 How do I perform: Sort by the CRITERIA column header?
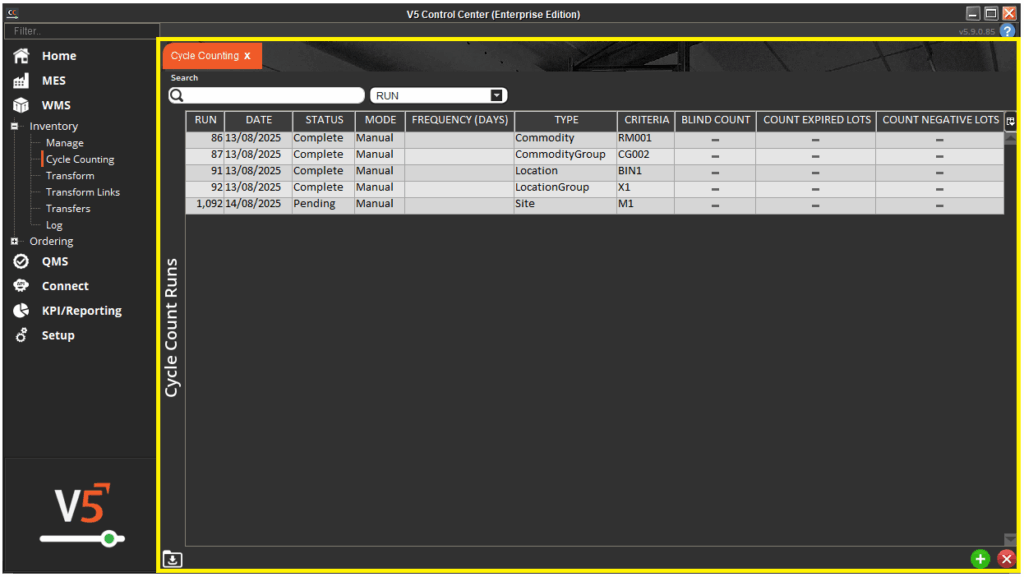646,121
